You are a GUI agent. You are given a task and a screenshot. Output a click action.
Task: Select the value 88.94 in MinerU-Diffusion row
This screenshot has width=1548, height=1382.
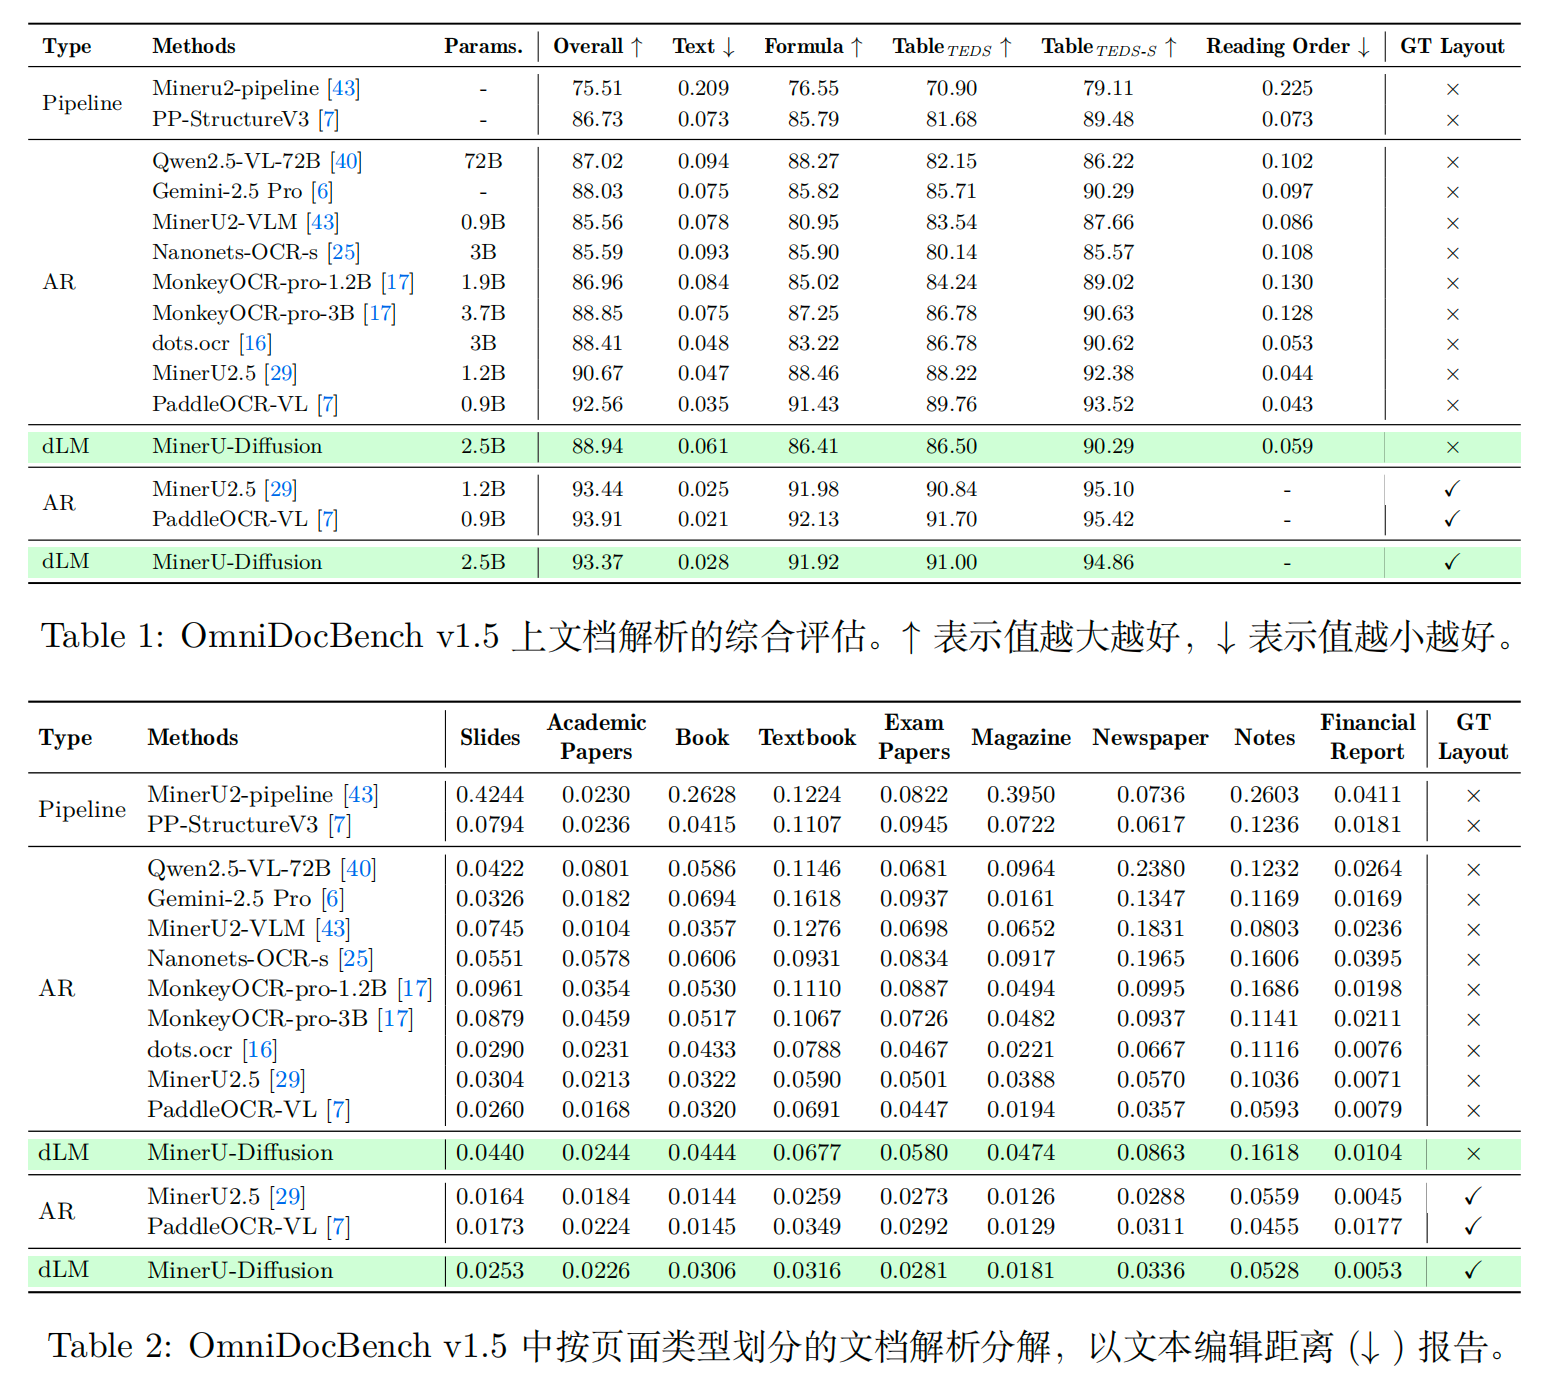598,446
